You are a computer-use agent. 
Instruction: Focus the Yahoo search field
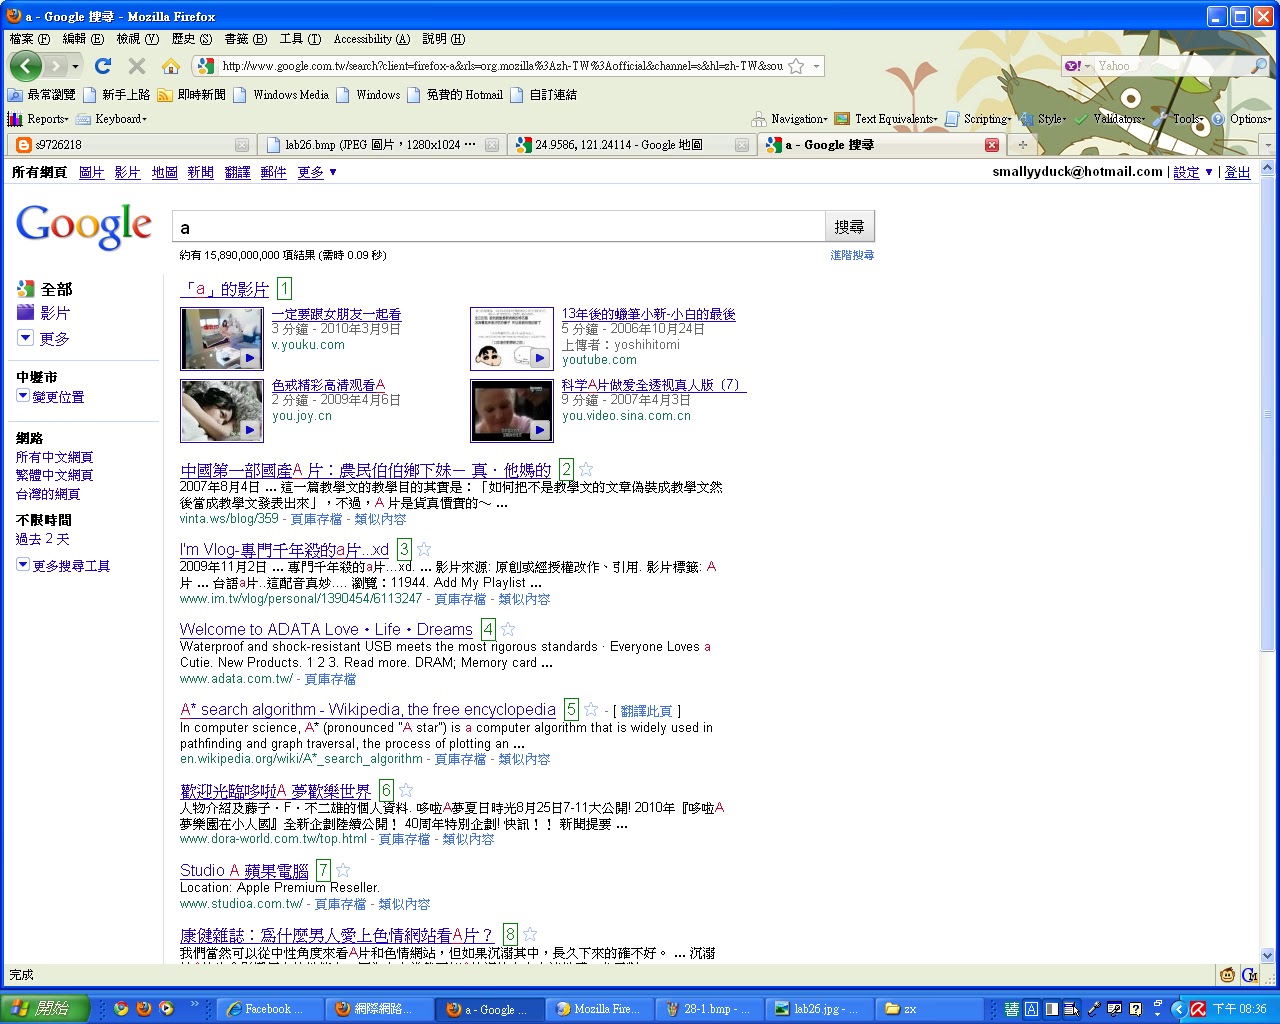pos(1172,66)
